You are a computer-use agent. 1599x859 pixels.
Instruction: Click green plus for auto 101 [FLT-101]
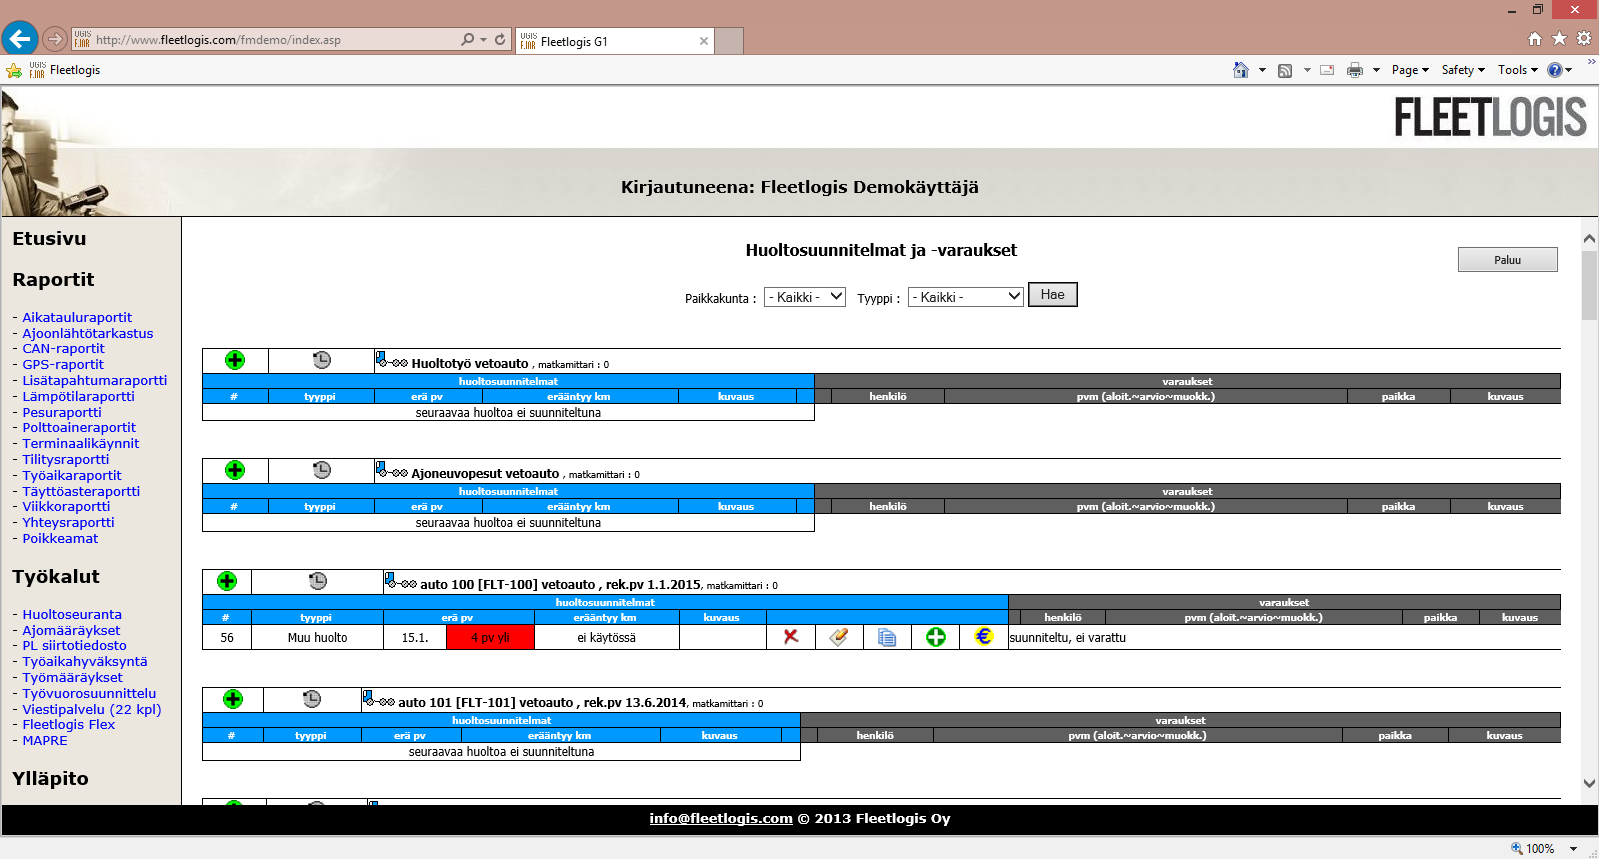[233, 699]
